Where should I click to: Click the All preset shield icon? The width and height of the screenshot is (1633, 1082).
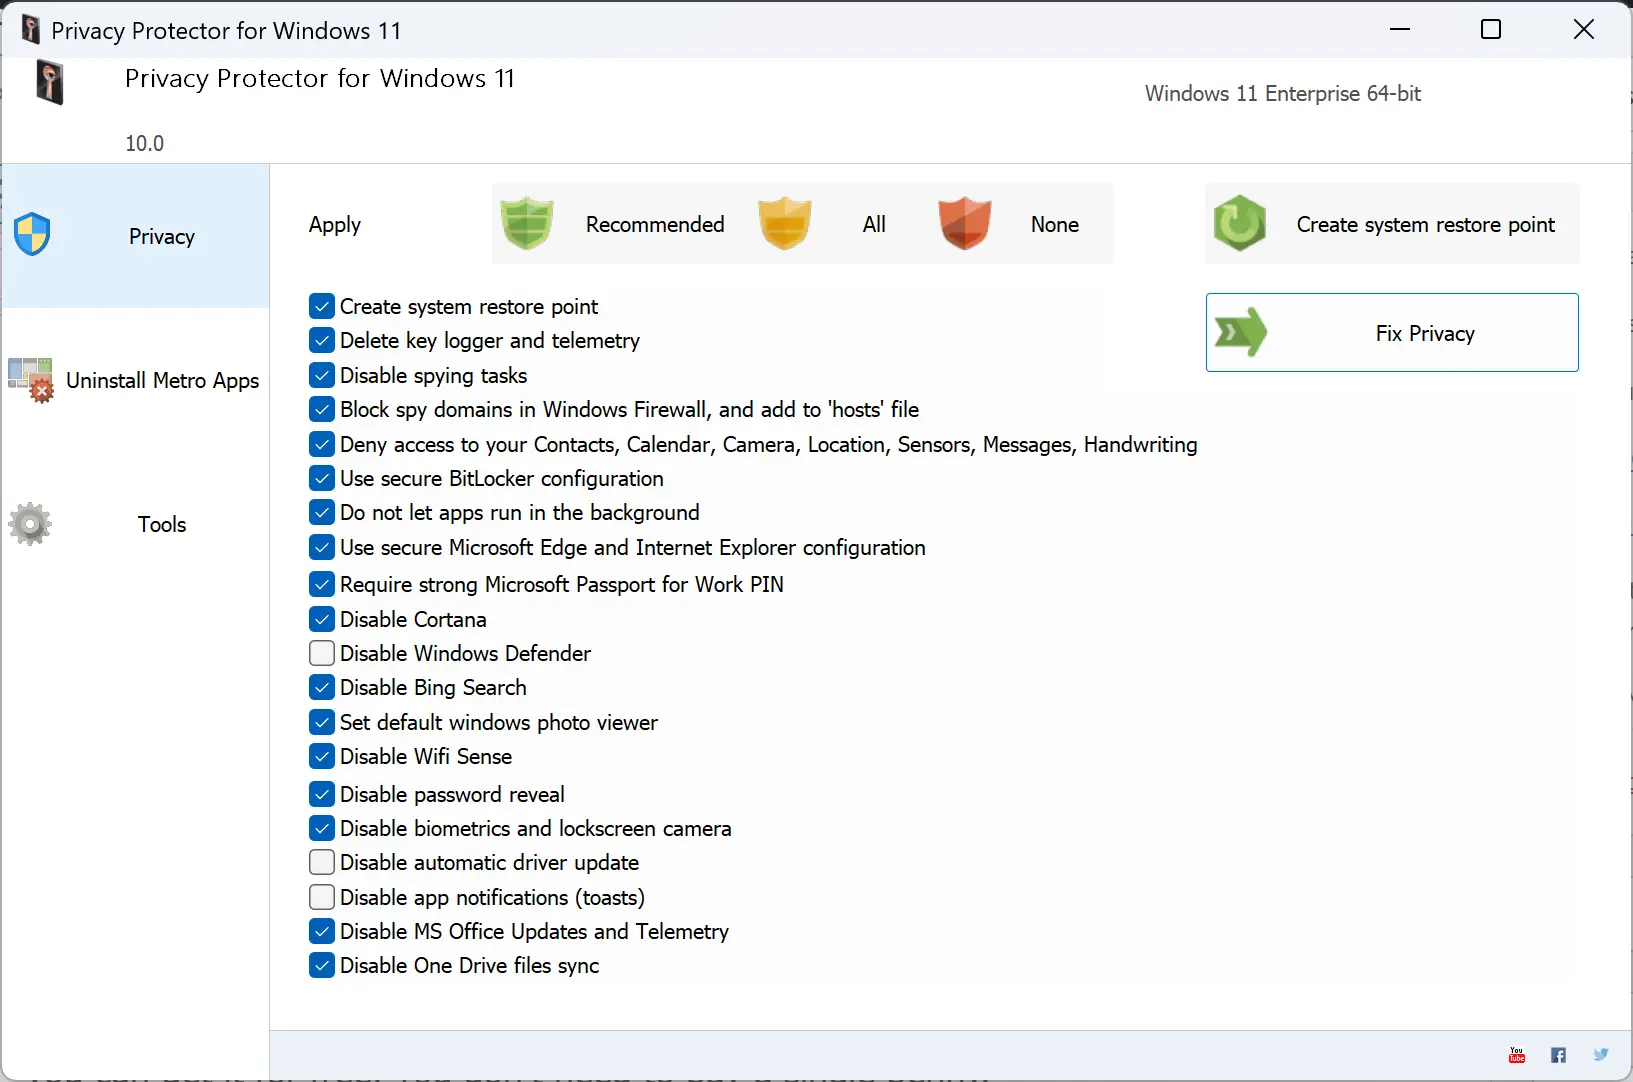click(786, 223)
